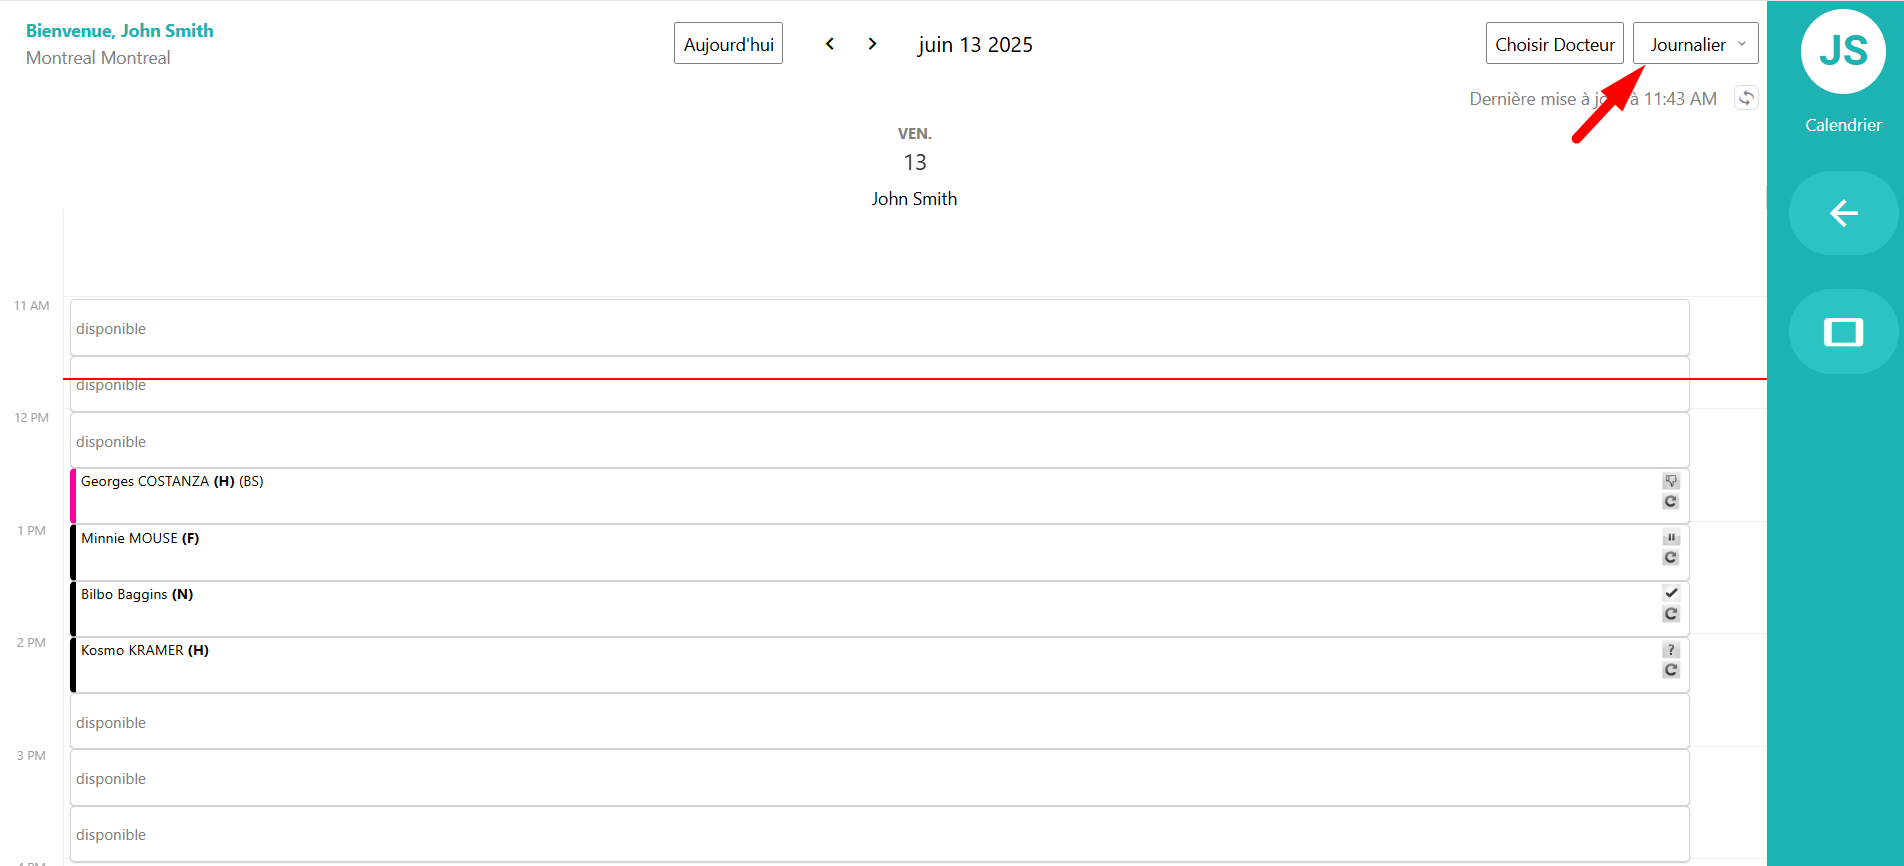Image resolution: width=1904 pixels, height=866 pixels.
Task: Open the Choisir Docteur selector
Action: tap(1554, 43)
